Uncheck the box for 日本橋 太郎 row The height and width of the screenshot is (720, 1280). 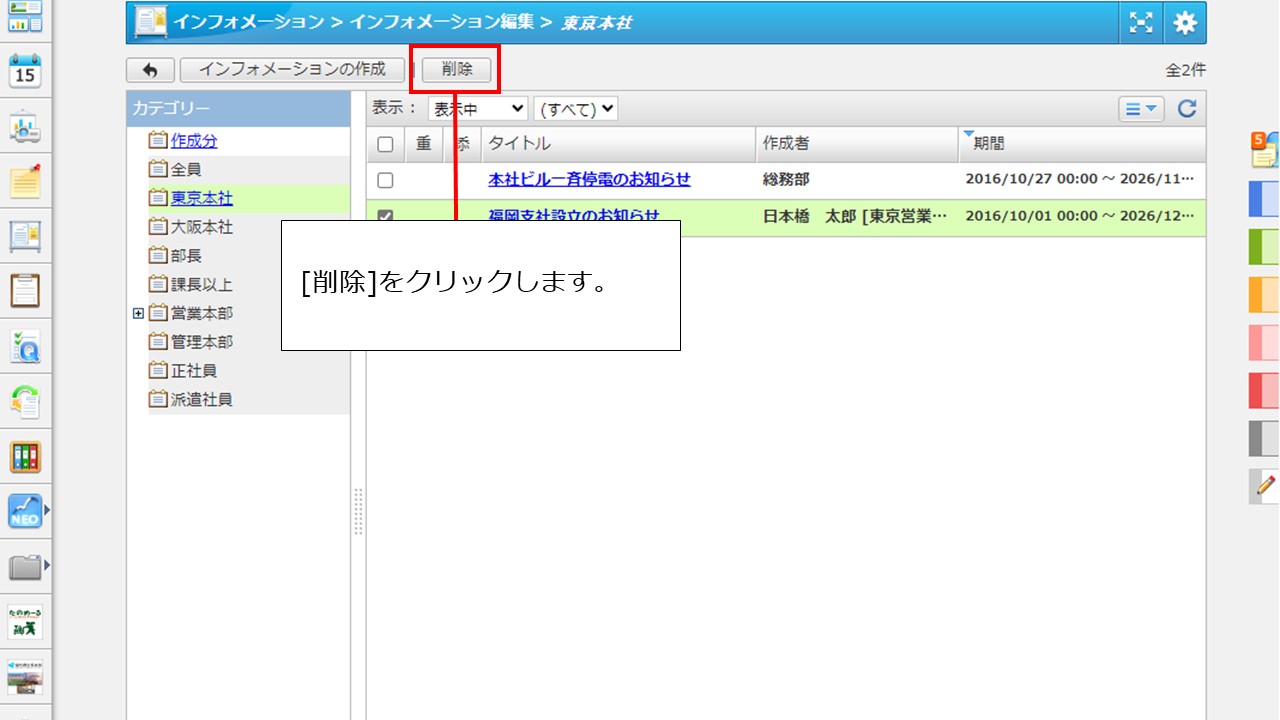(x=385, y=215)
